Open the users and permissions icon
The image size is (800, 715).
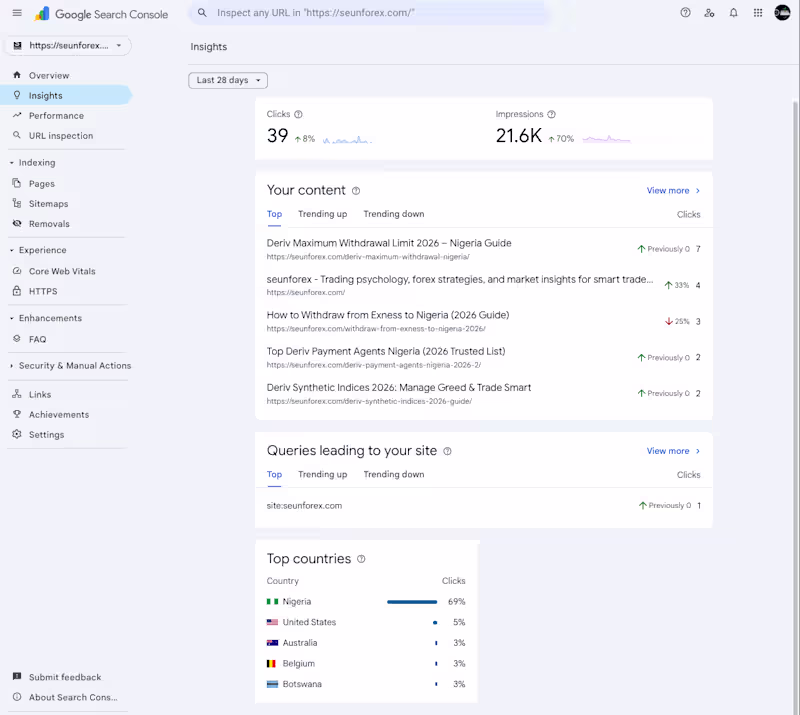tap(709, 13)
